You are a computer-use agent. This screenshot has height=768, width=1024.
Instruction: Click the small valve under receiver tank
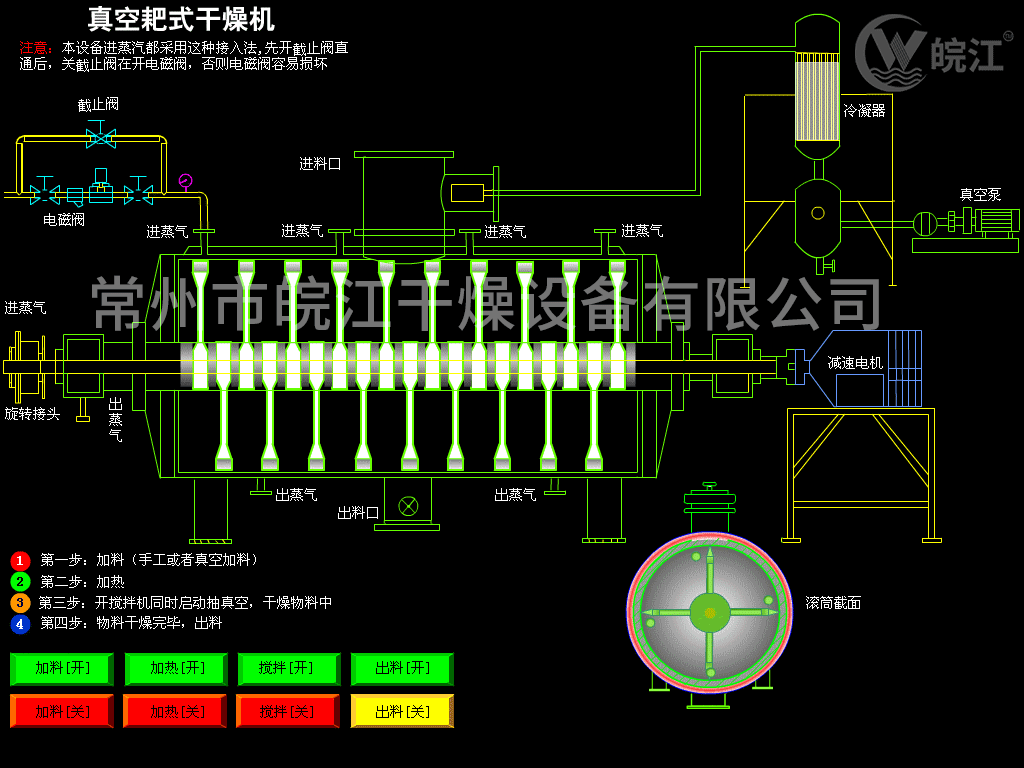click(x=824, y=266)
